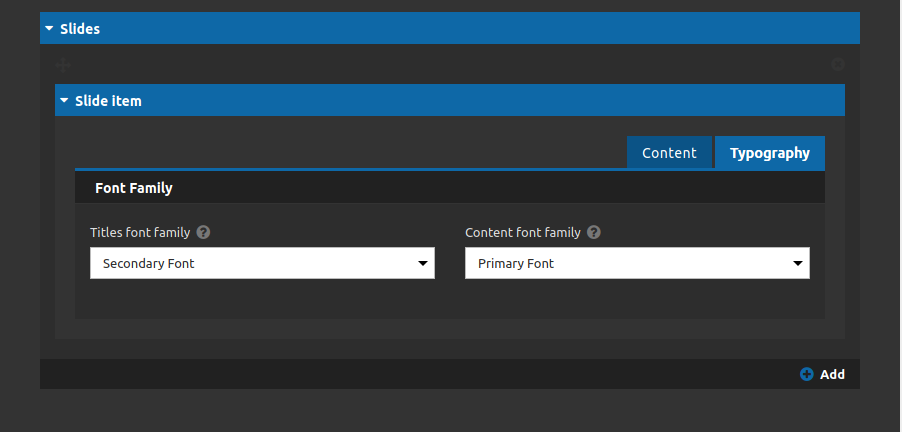This screenshot has height=432, width=902.
Task: Click the Titles font family label
Action: click(x=140, y=232)
